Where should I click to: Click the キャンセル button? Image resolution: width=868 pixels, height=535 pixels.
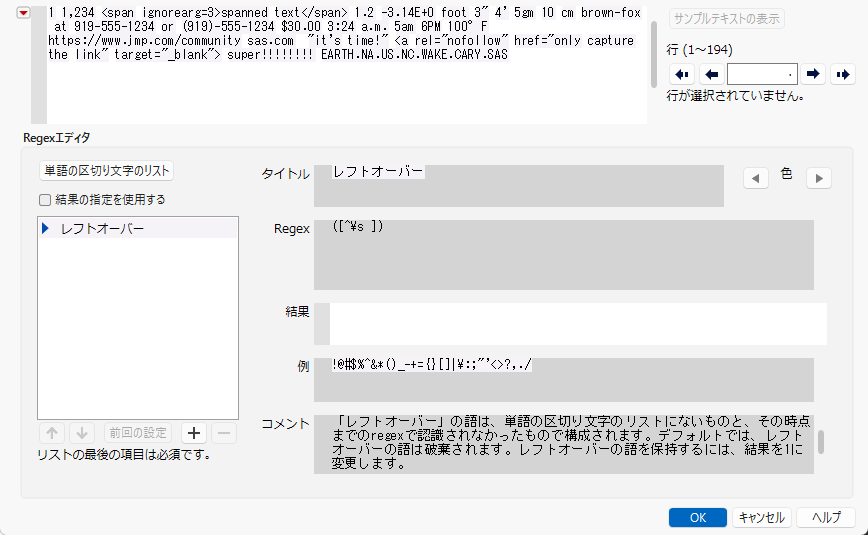762,517
